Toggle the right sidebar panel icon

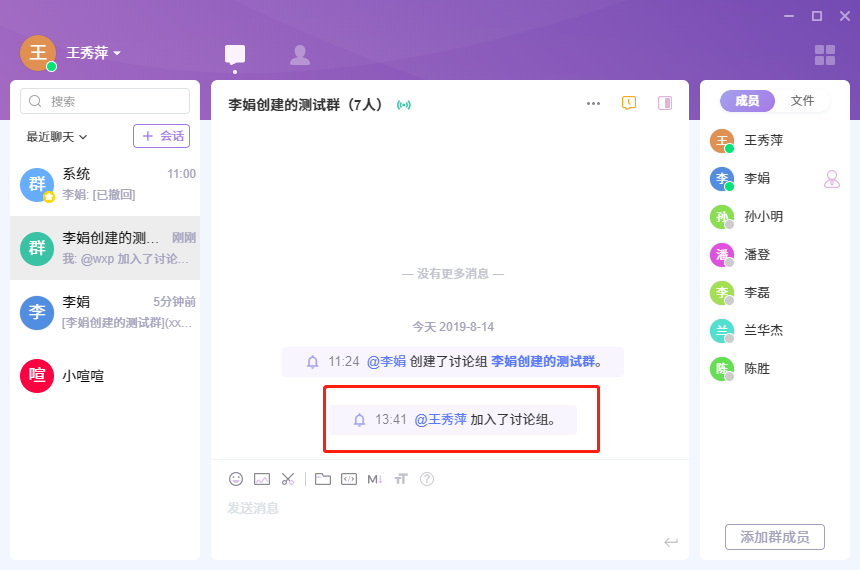[664, 103]
